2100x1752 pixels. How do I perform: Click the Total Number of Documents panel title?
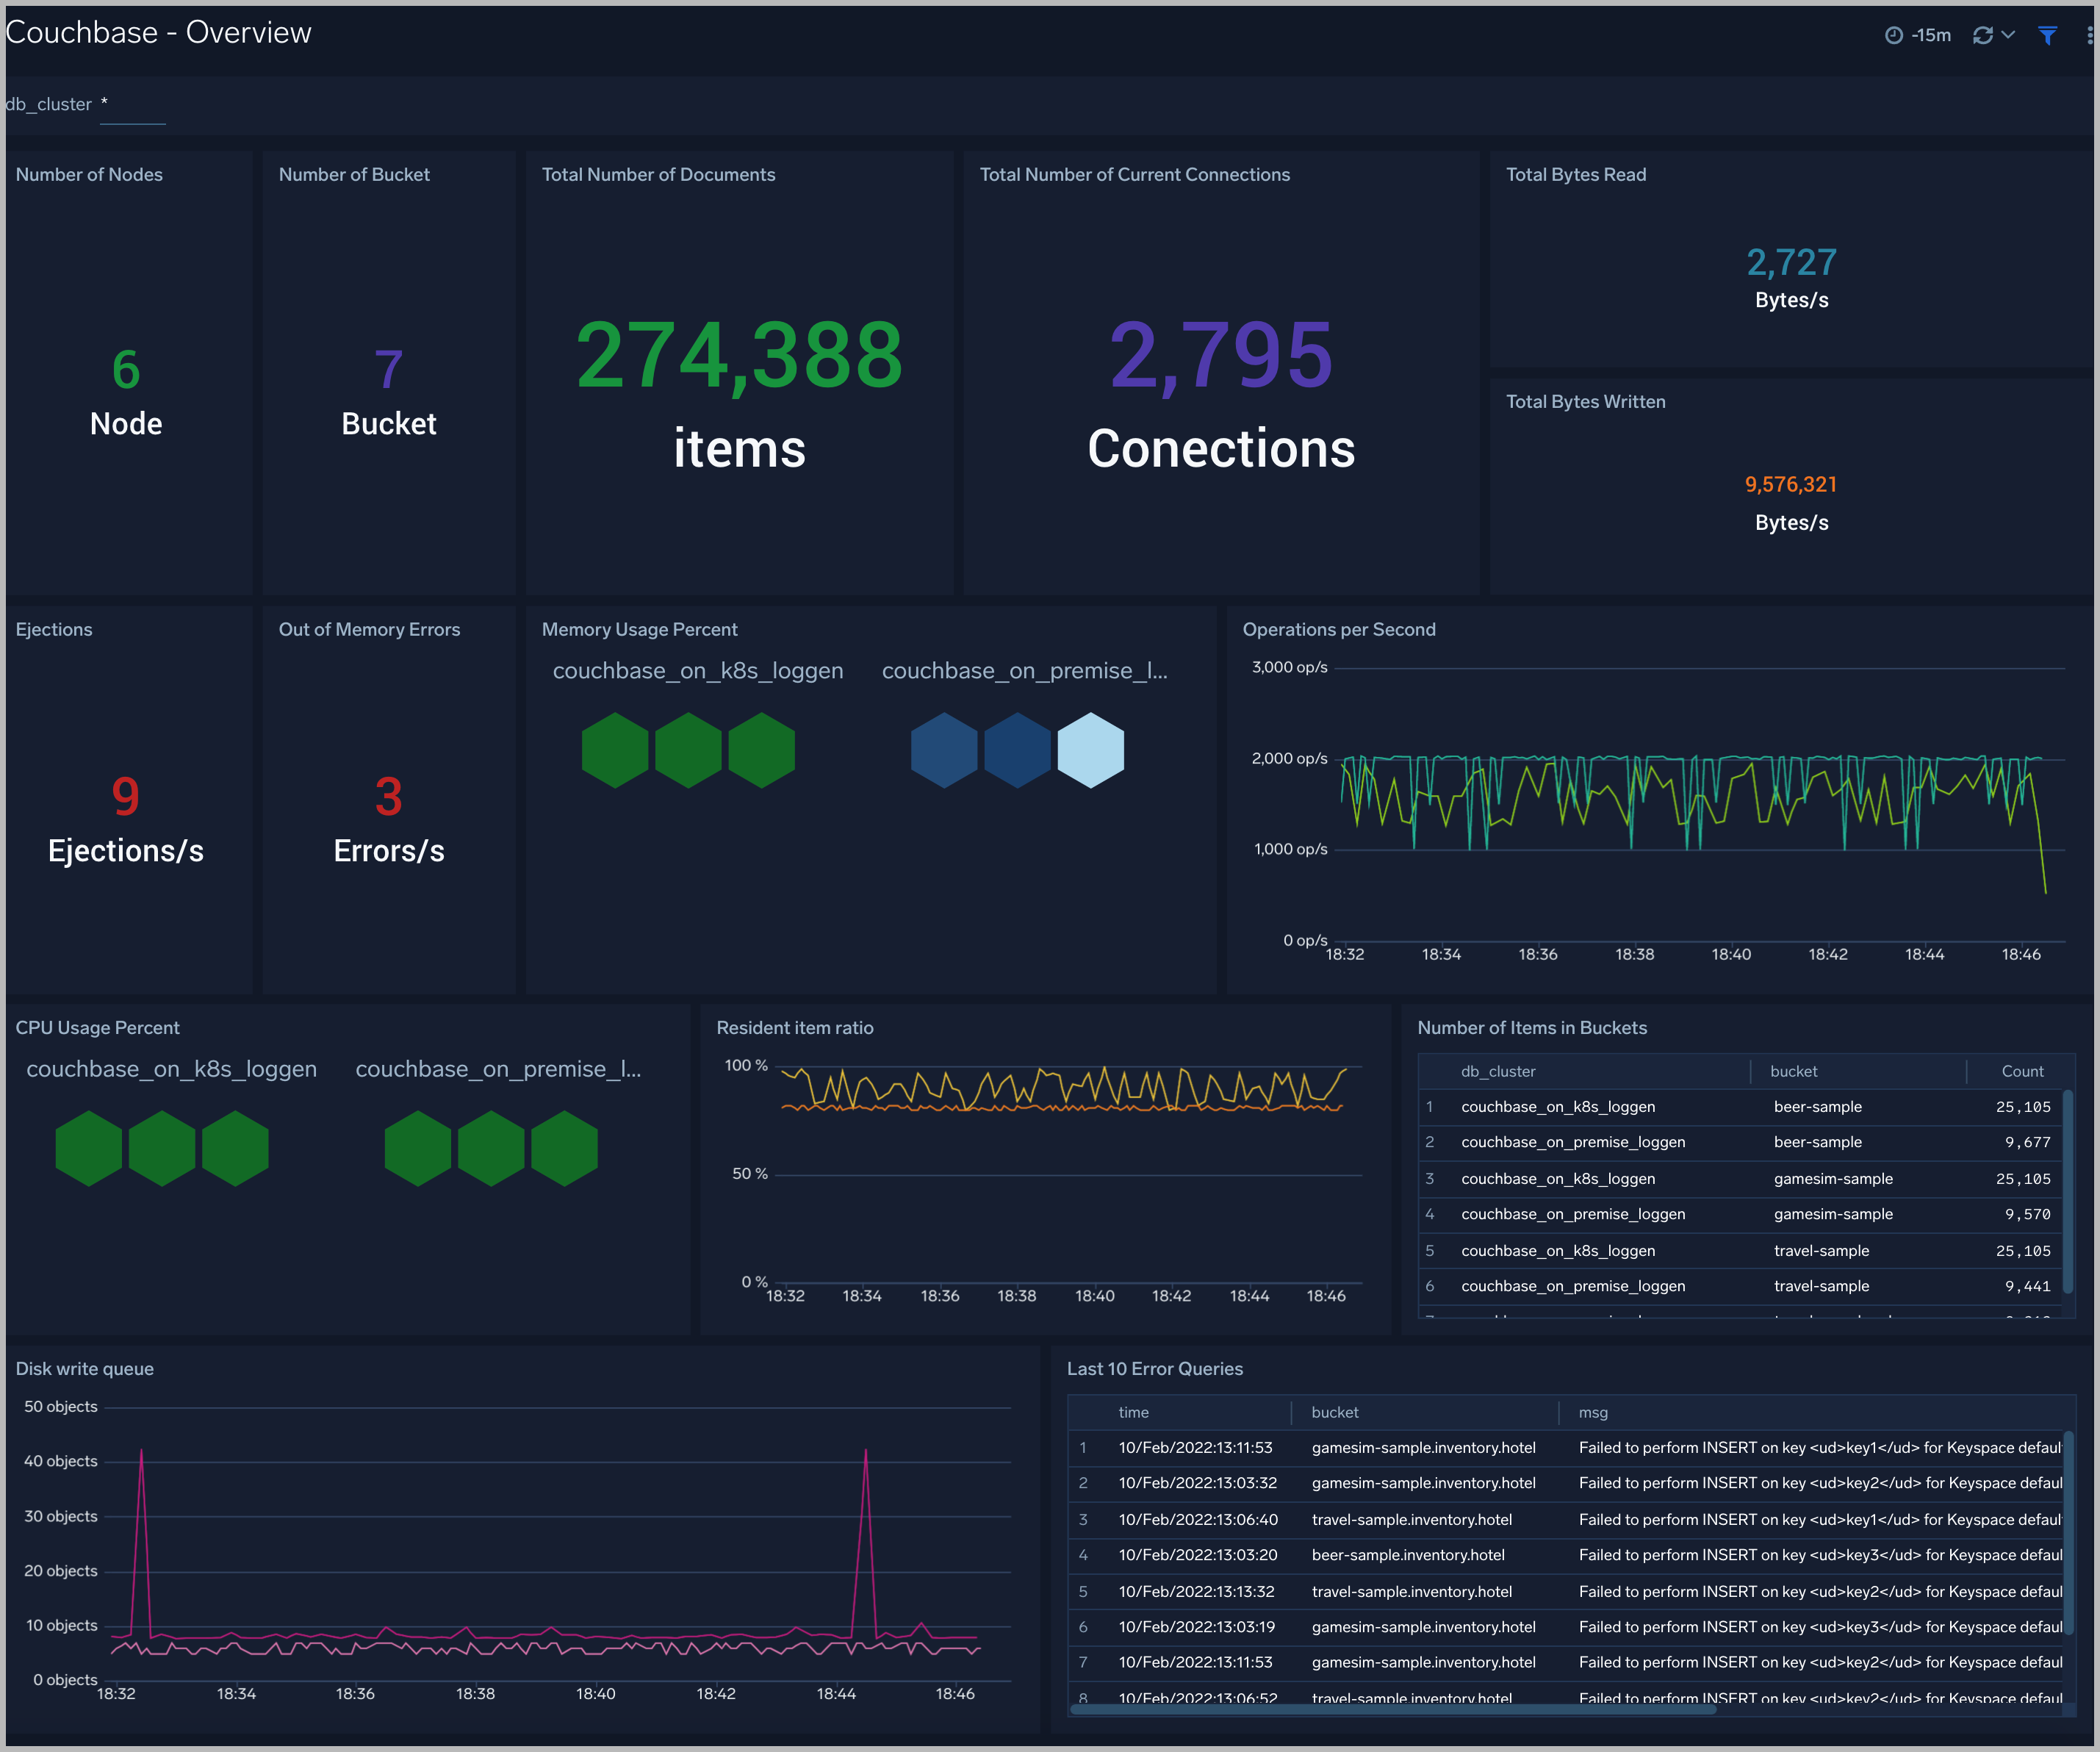click(658, 174)
